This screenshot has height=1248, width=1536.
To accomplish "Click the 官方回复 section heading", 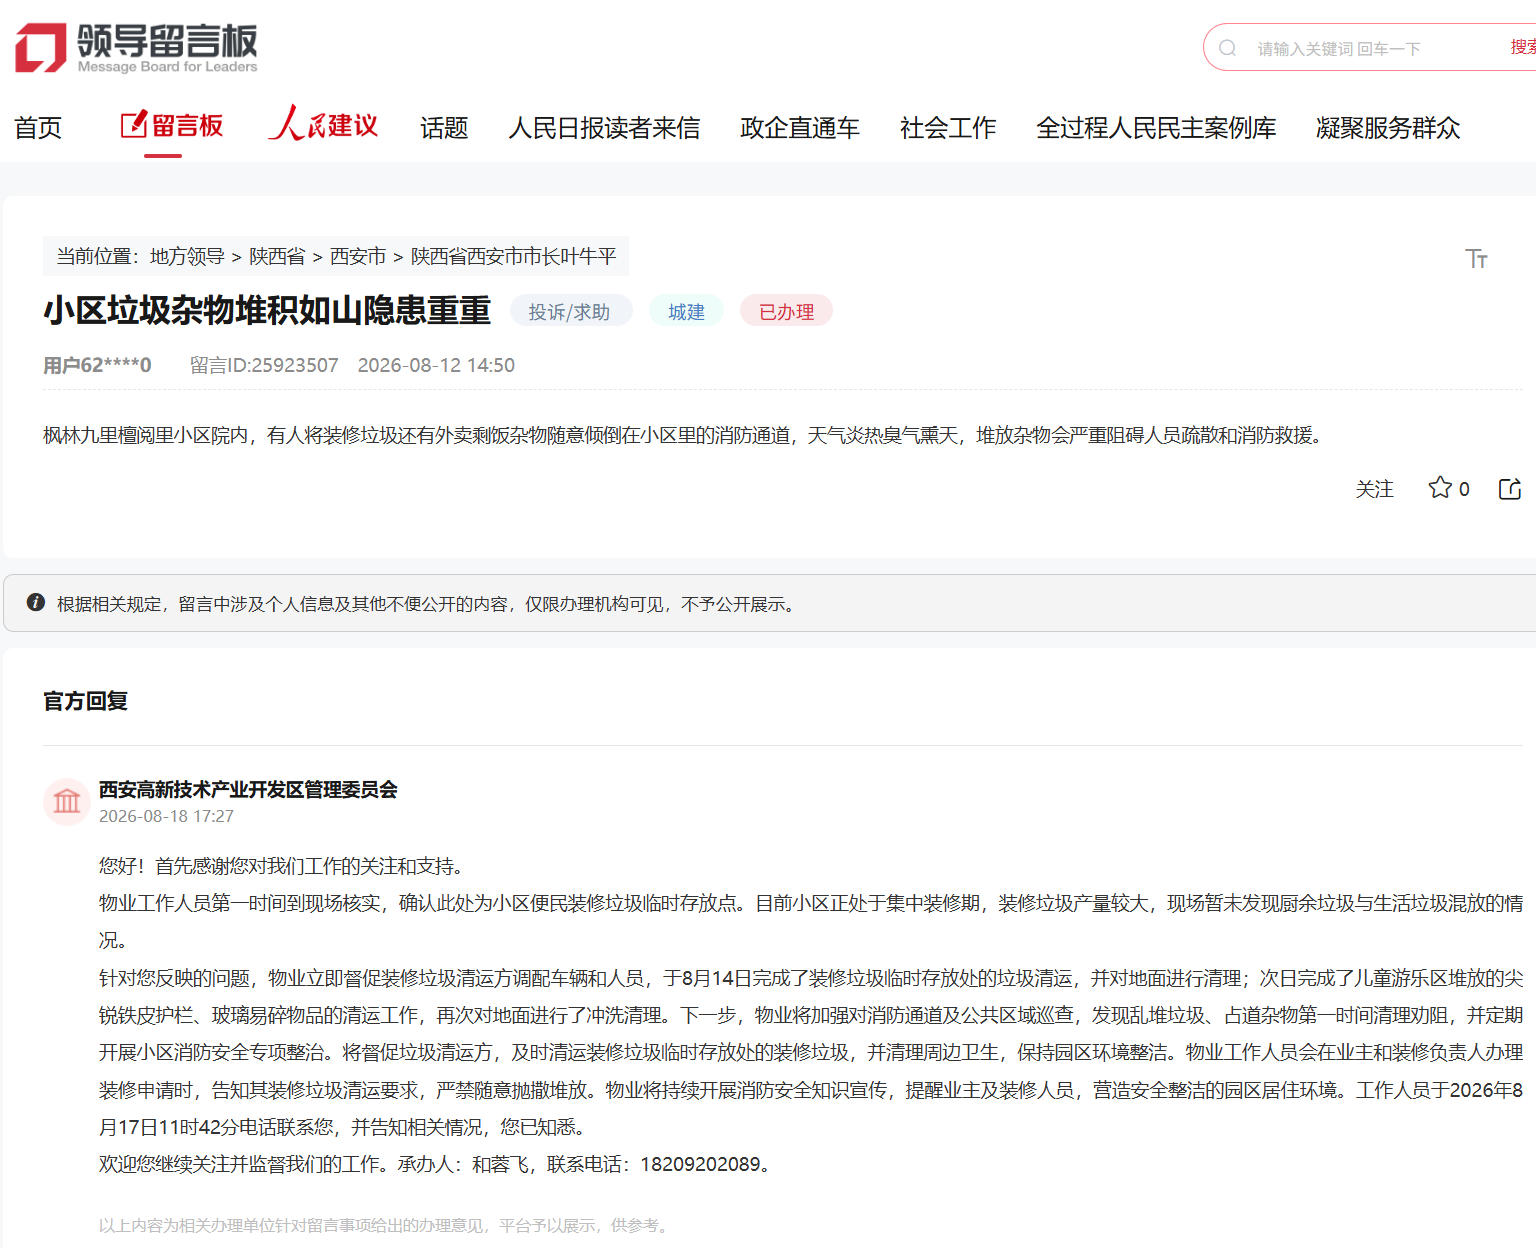I will 86,701.
